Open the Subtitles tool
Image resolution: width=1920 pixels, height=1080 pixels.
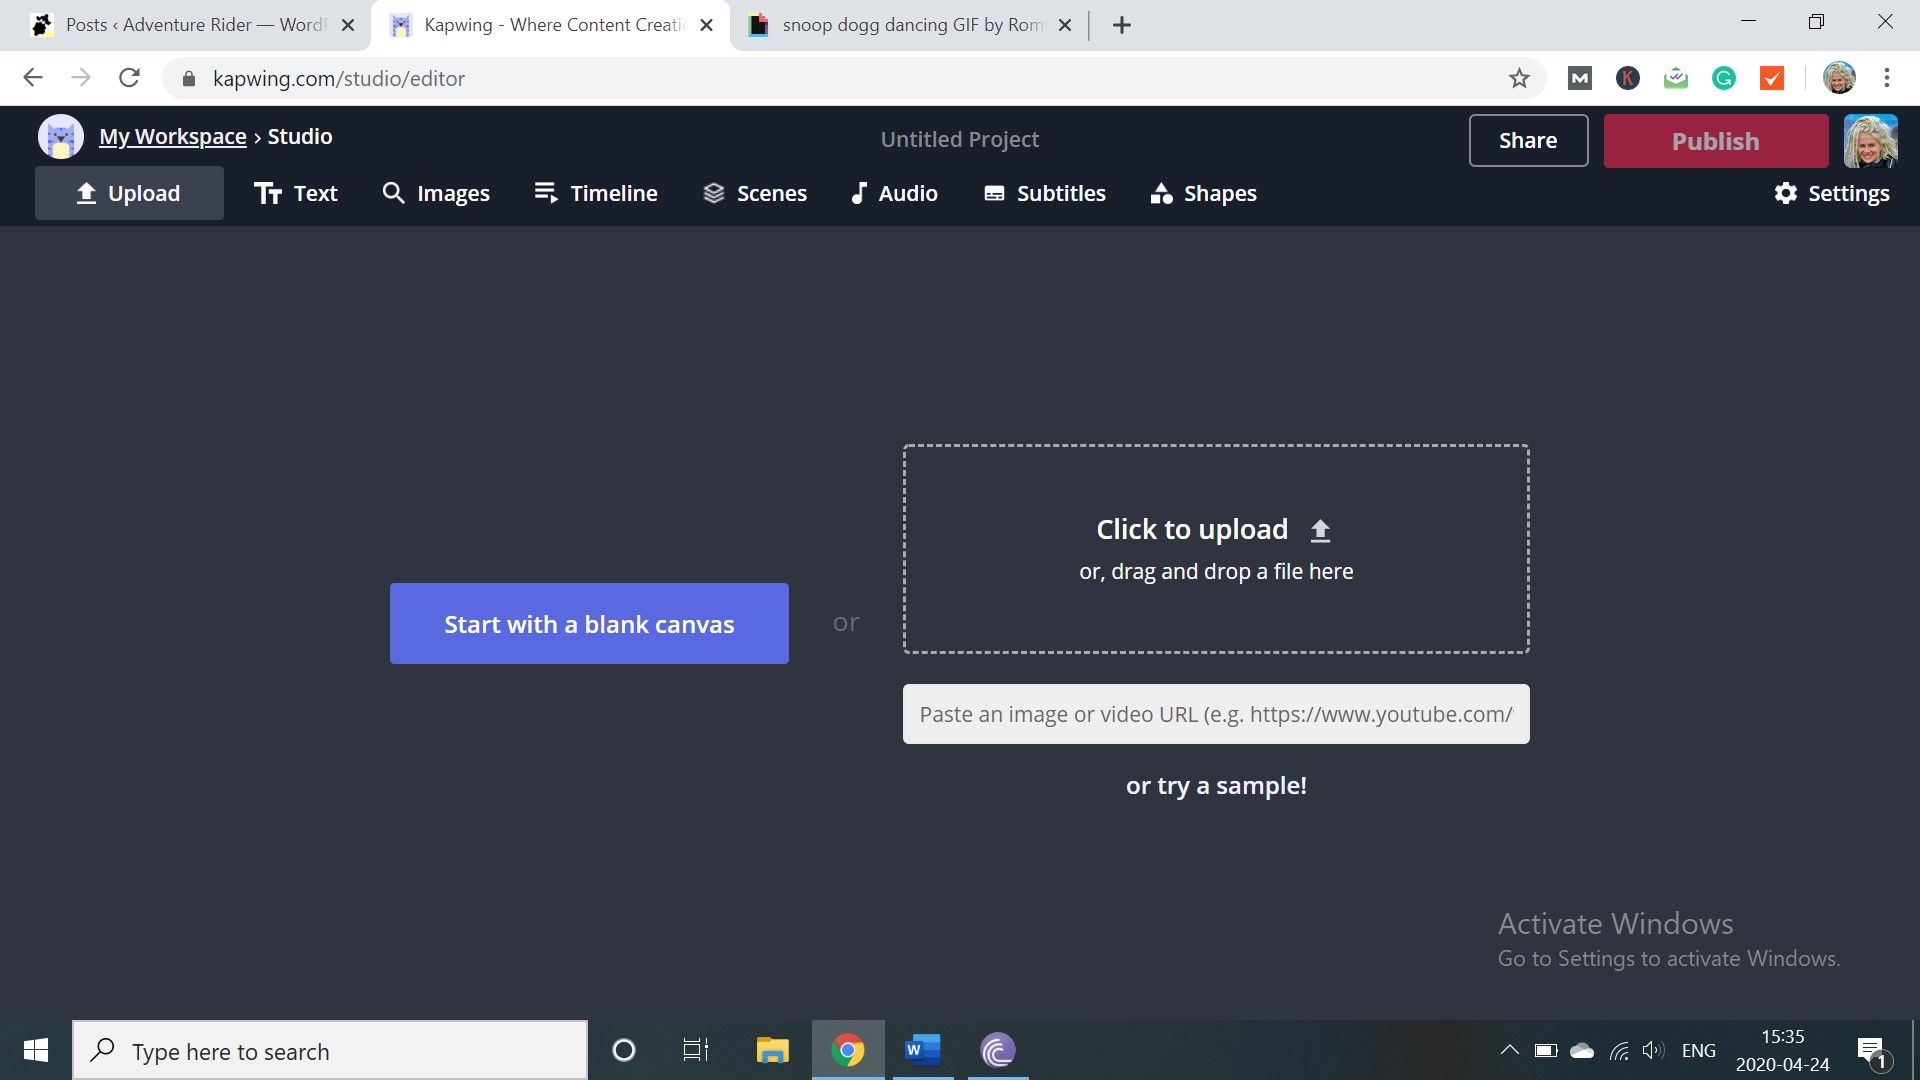click(x=1045, y=193)
